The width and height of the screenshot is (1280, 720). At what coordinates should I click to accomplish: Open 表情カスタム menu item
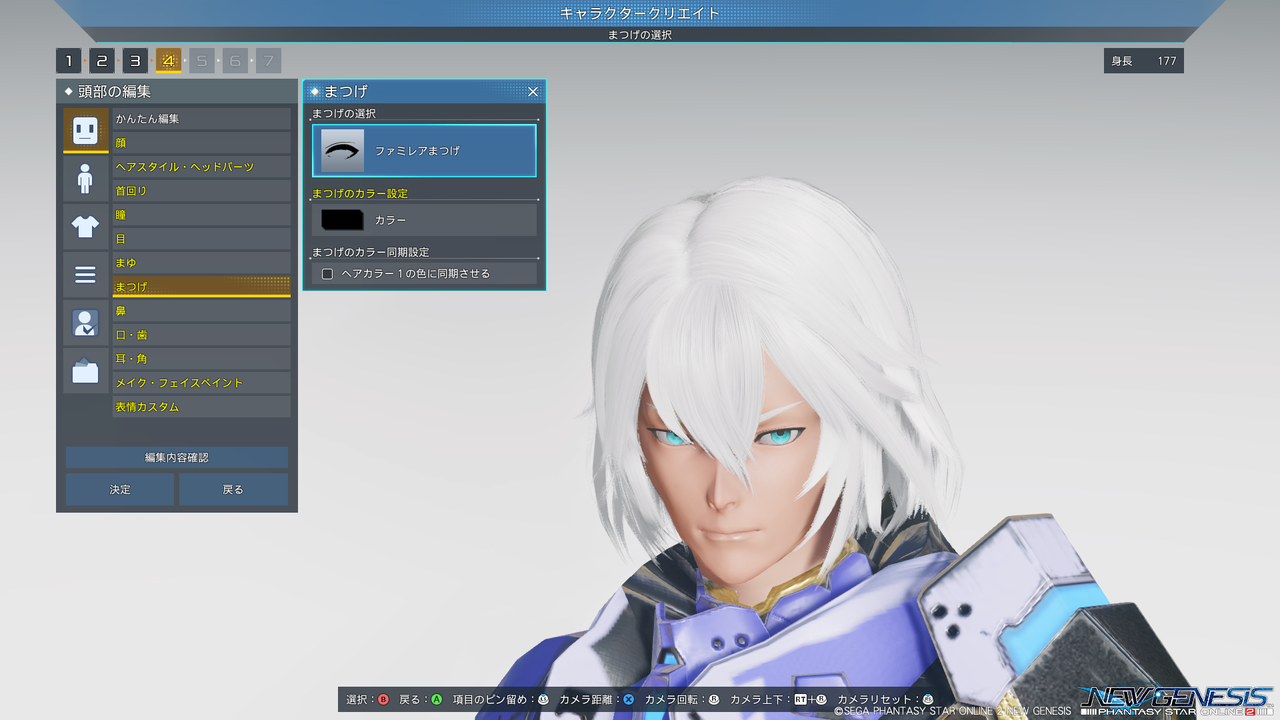tap(201, 407)
